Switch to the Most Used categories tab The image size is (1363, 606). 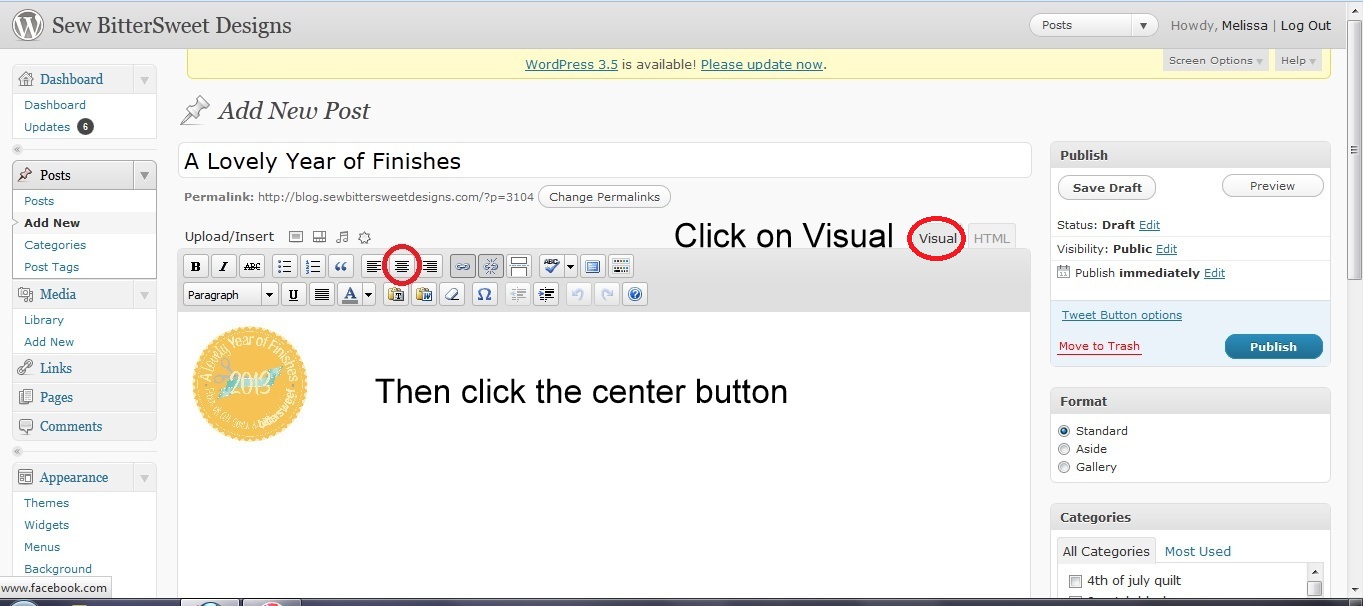[1197, 551]
